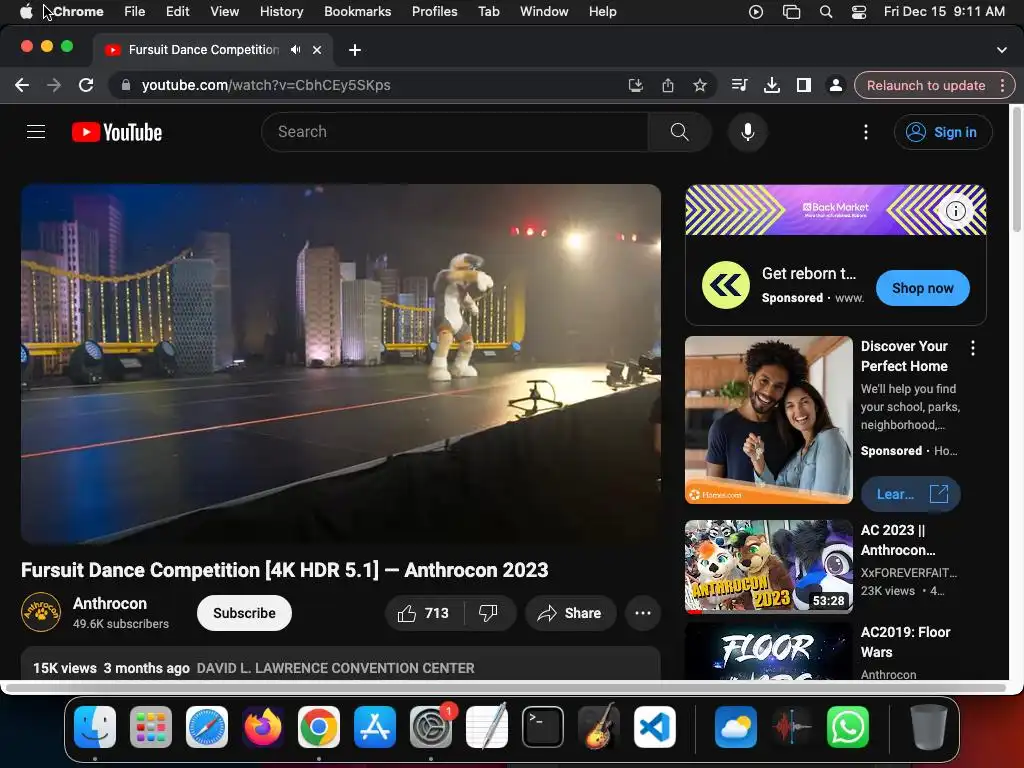Open the Bookmarks menu

(x=357, y=12)
